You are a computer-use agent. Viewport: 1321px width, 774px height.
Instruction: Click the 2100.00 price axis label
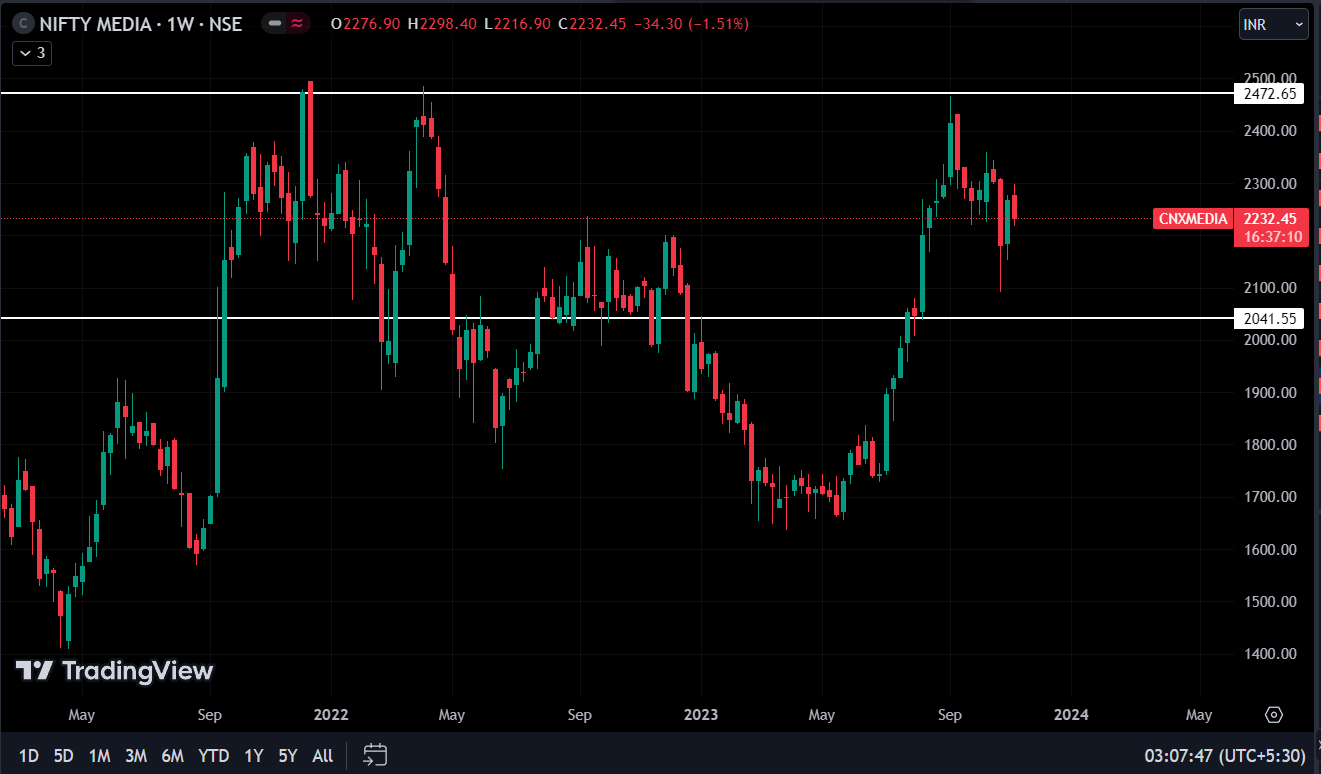coord(1268,288)
